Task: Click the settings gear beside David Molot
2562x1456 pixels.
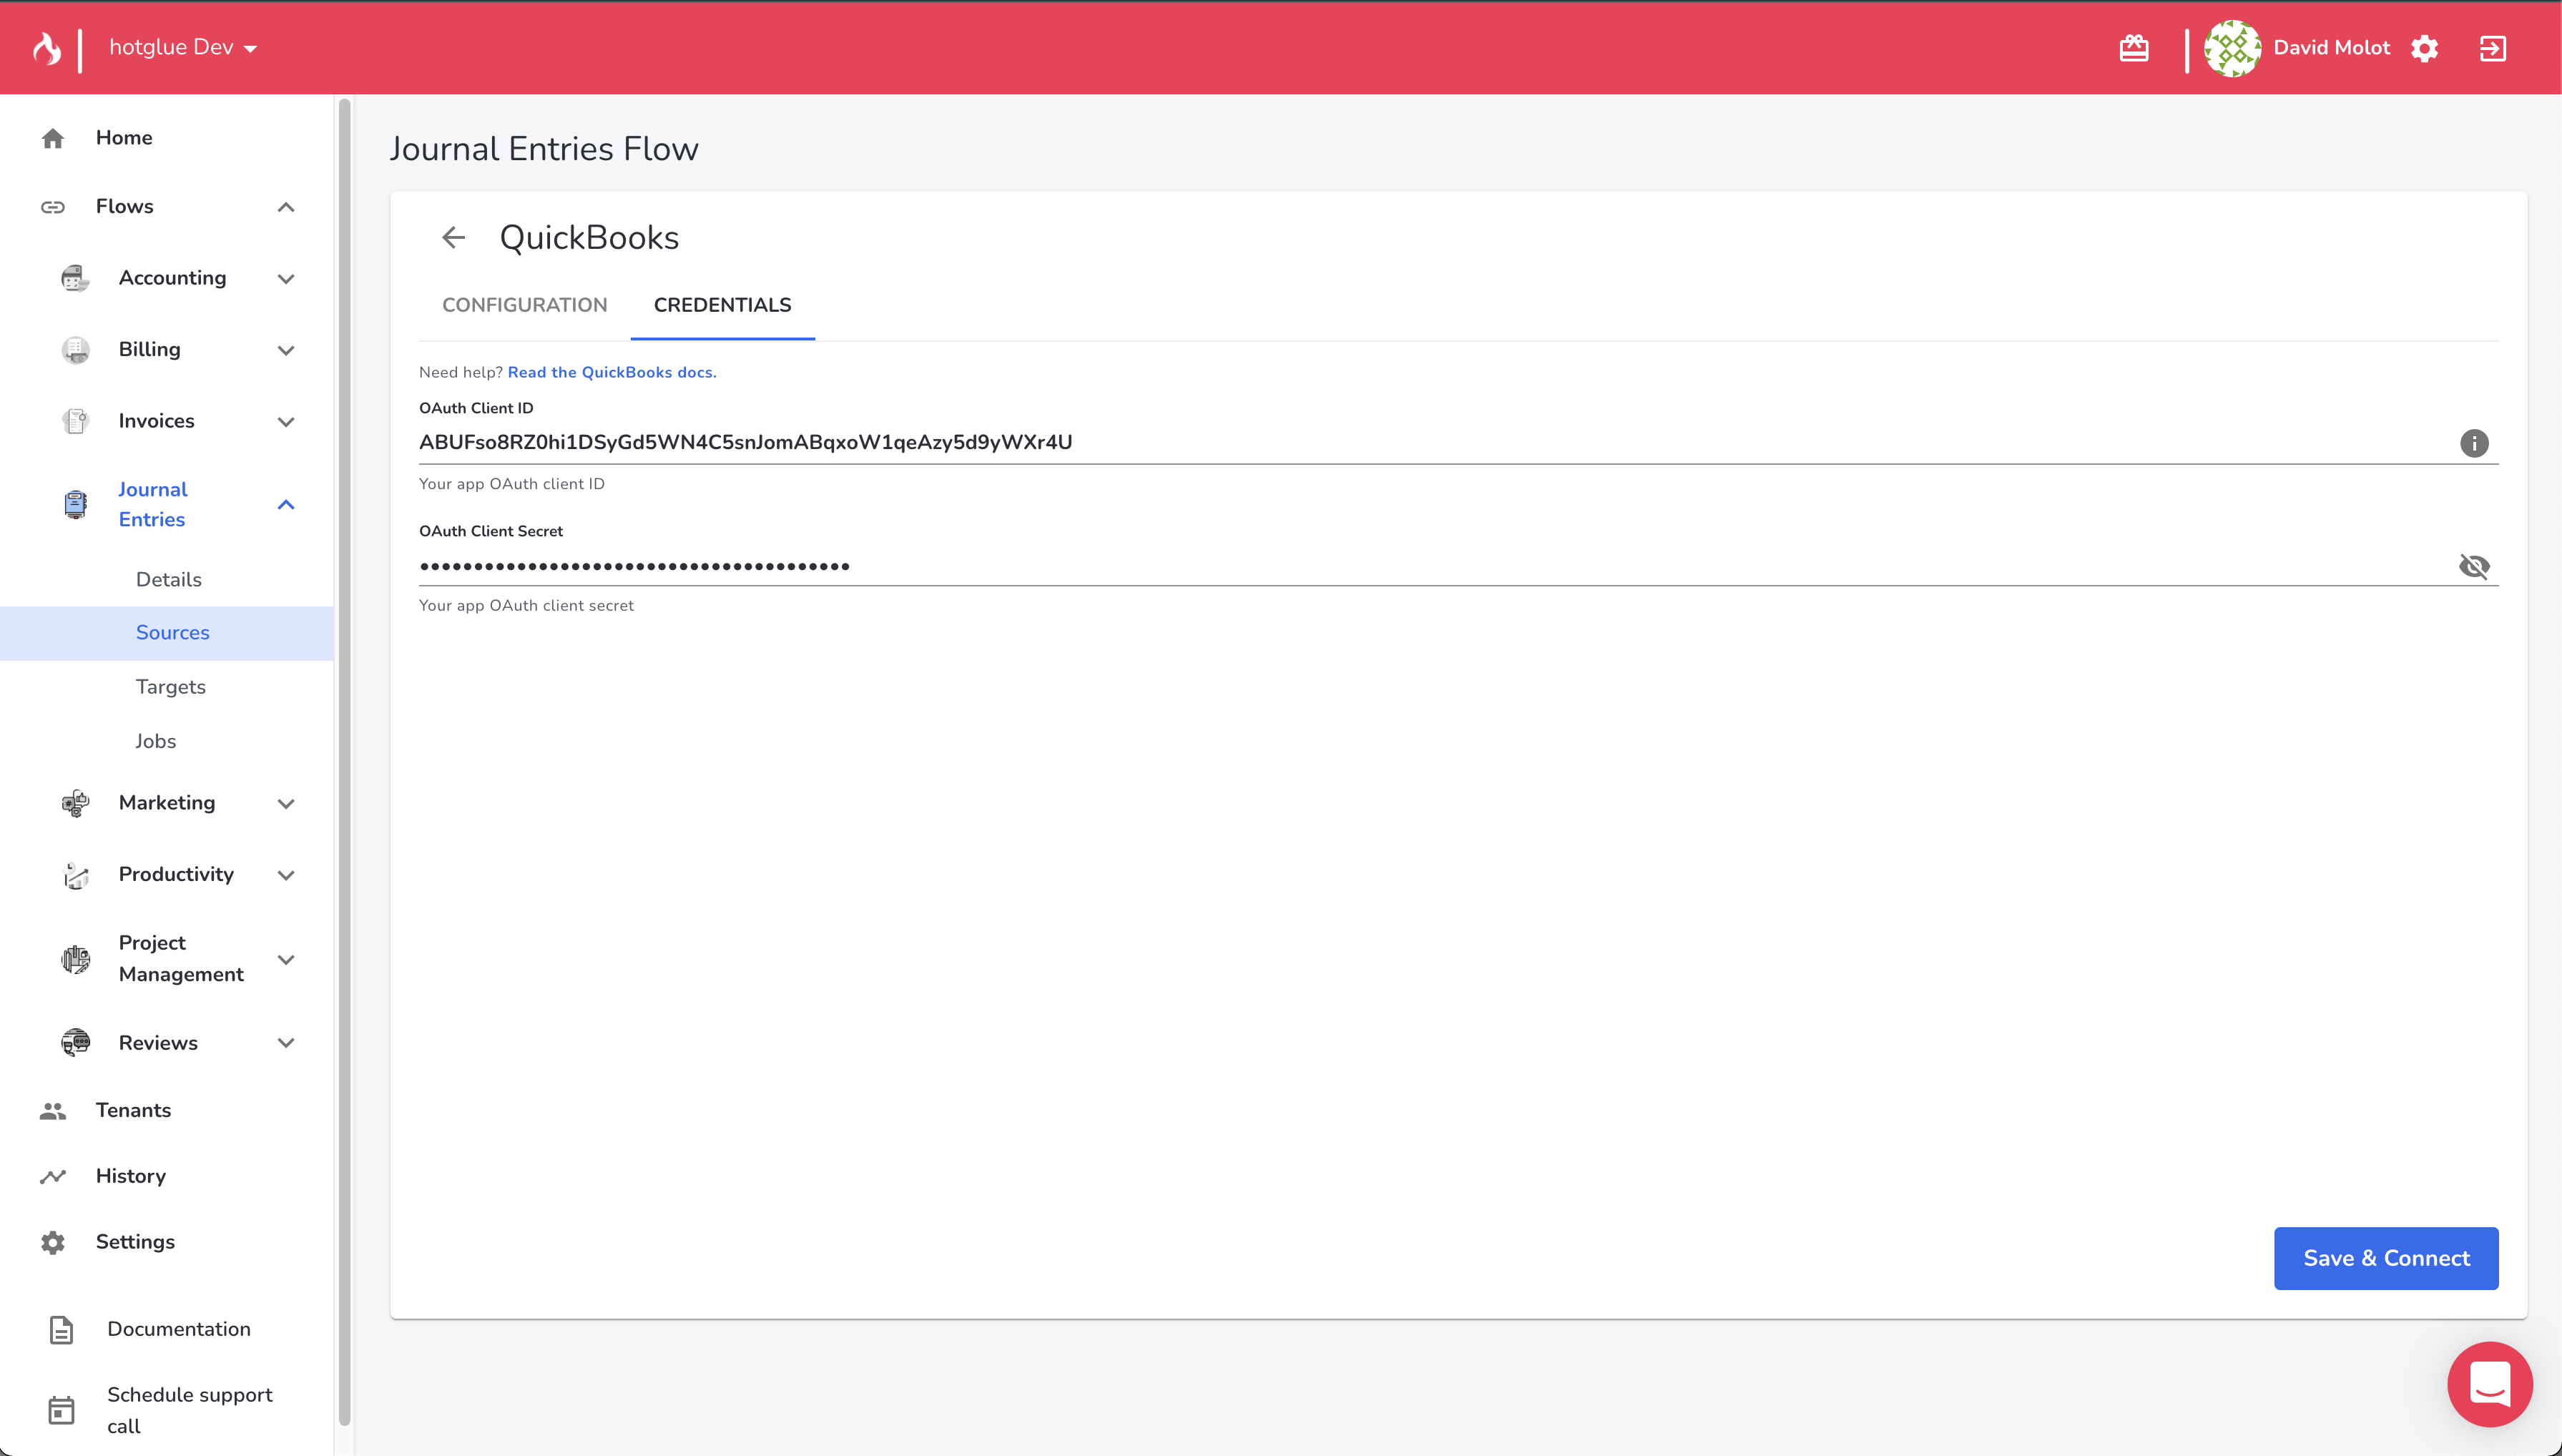Action: pos(2424,48)
